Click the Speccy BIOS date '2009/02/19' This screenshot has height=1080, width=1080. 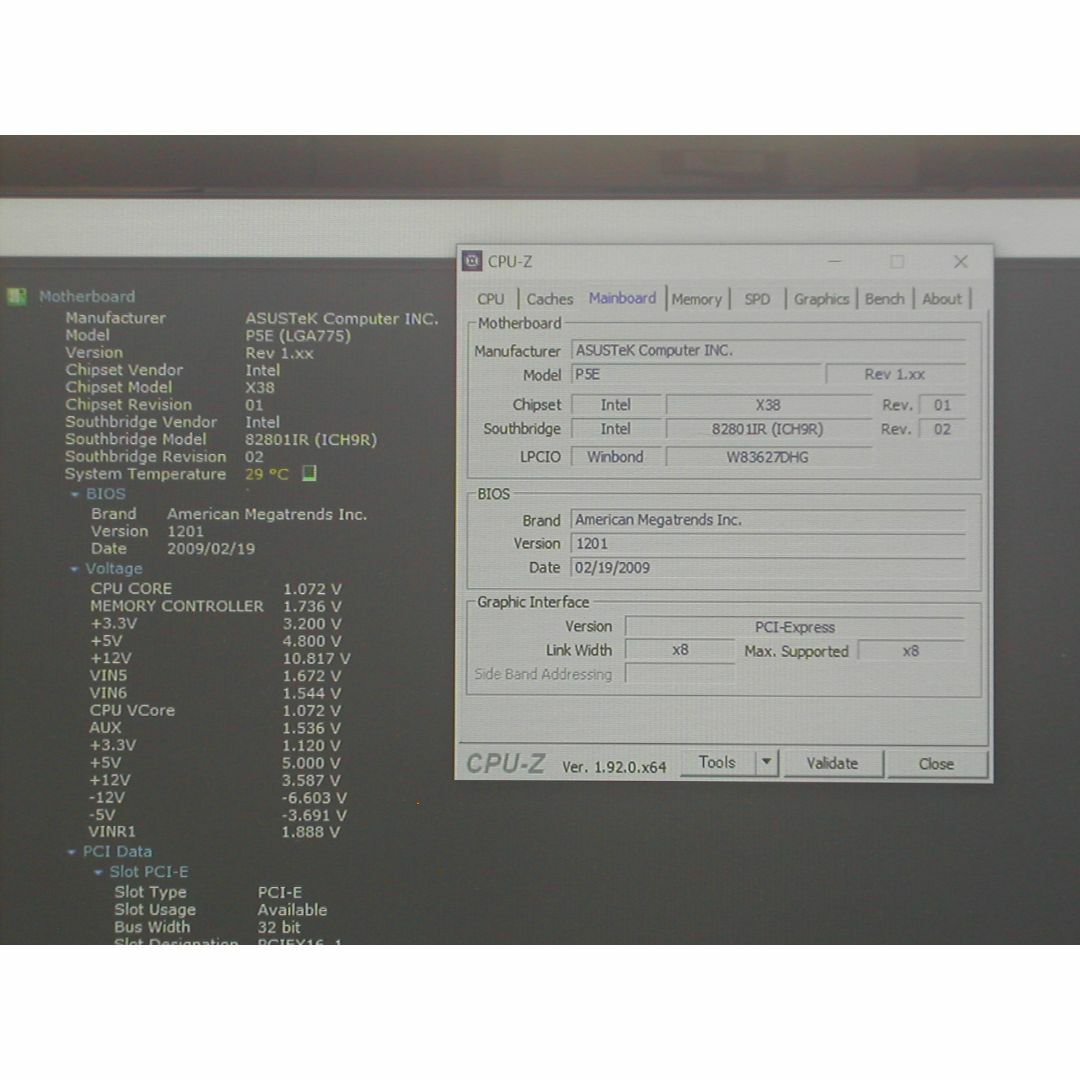[x=211, y=549]
